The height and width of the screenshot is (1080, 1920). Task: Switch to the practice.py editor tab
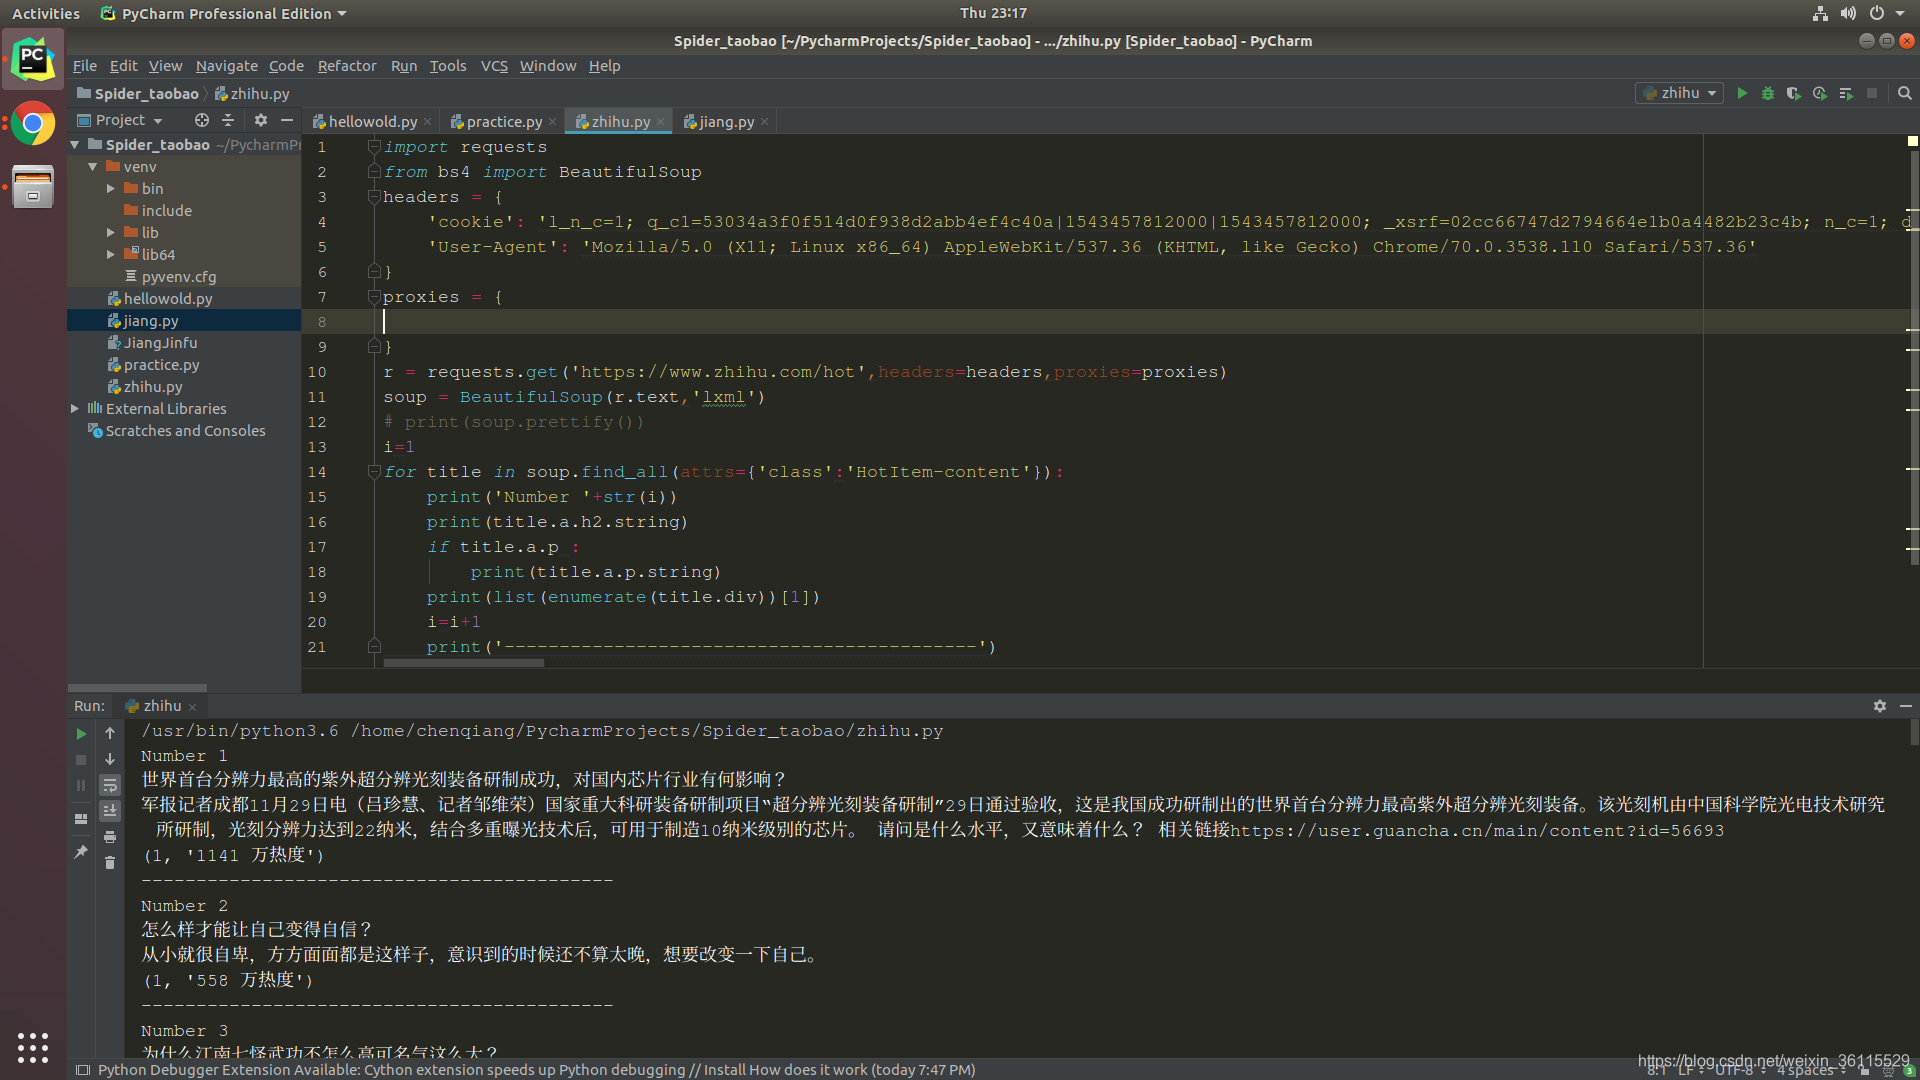503,122
